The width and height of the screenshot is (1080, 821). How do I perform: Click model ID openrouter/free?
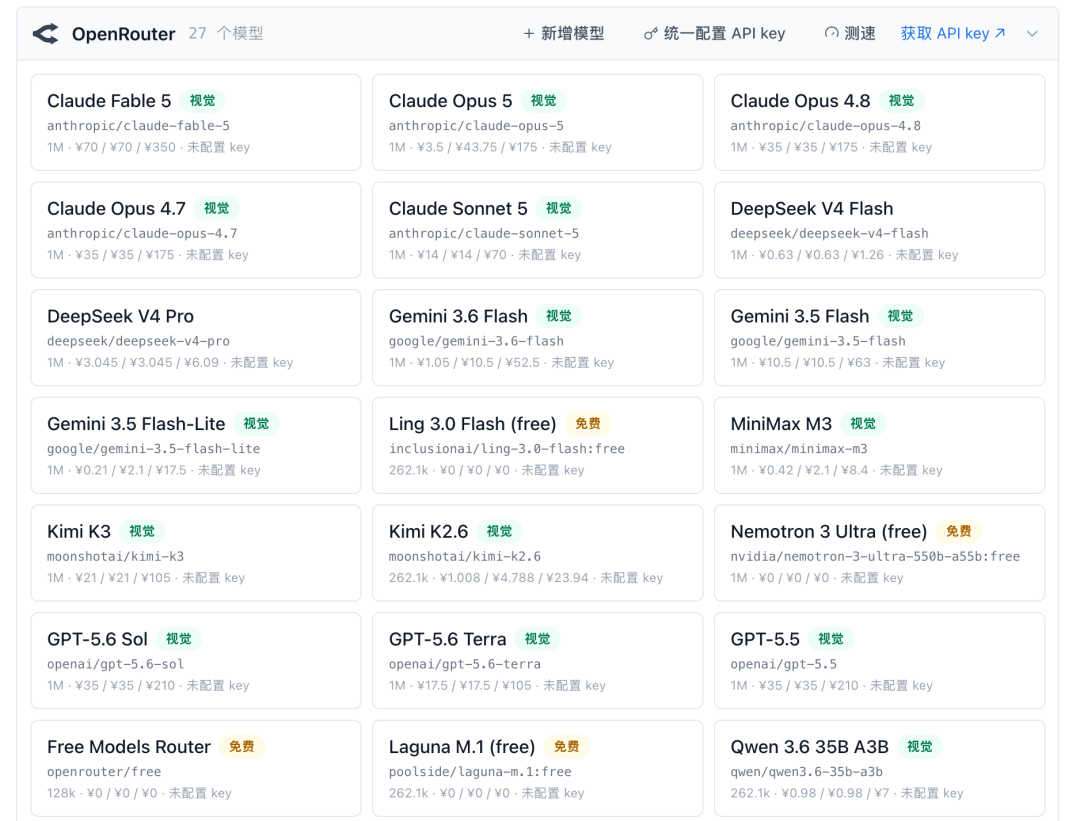[104, 771]
